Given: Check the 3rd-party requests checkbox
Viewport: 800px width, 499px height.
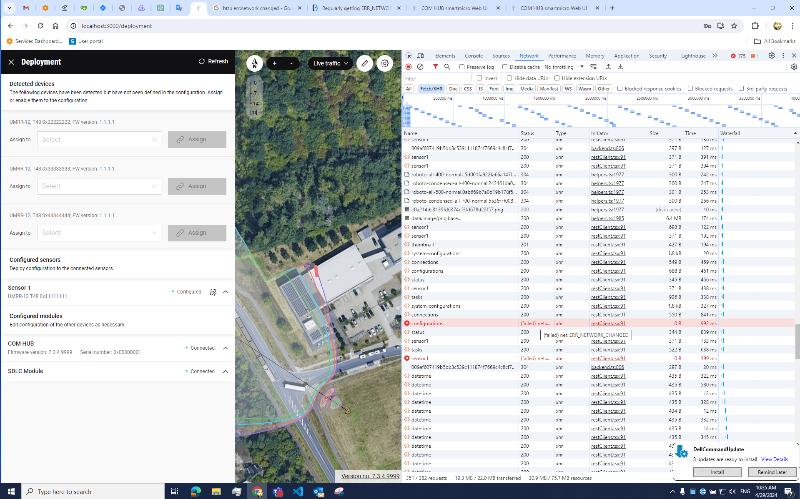Looking at the screenshot, I should [x=741, y=88].
